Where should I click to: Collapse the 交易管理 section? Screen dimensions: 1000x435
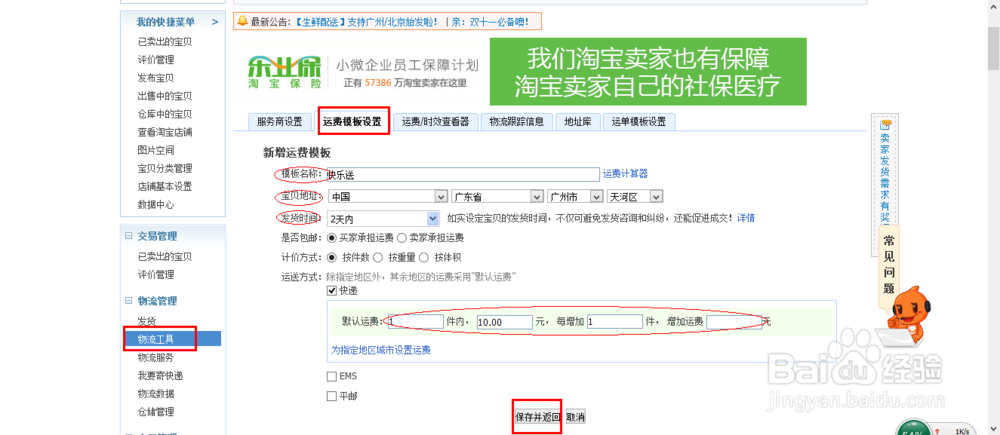coord(128,236)
